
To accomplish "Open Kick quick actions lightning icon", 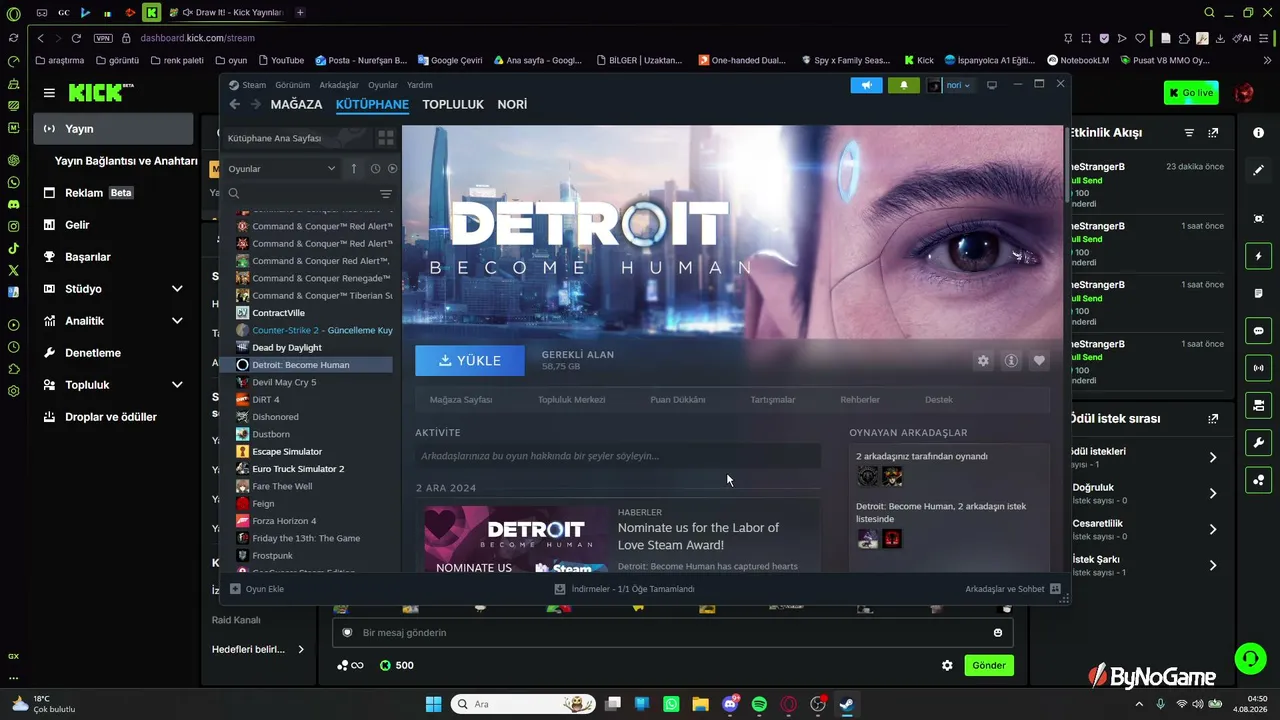I will 1258,257.
